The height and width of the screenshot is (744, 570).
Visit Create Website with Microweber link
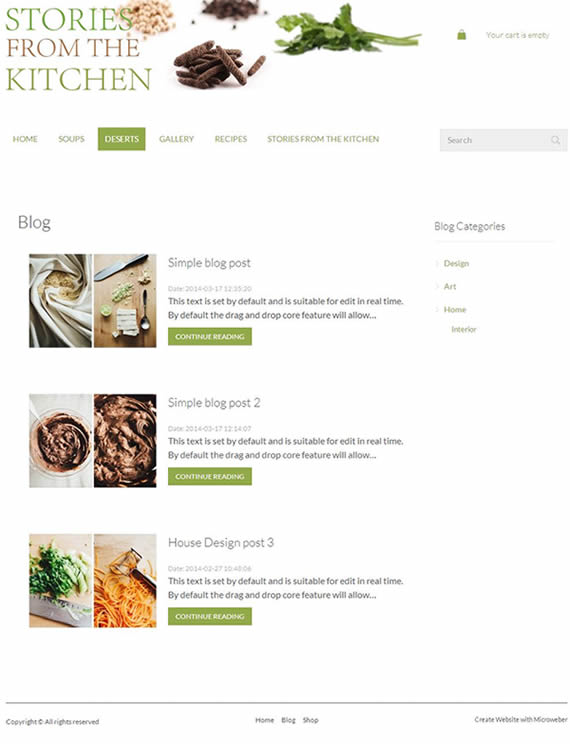(x=521, y=719)
